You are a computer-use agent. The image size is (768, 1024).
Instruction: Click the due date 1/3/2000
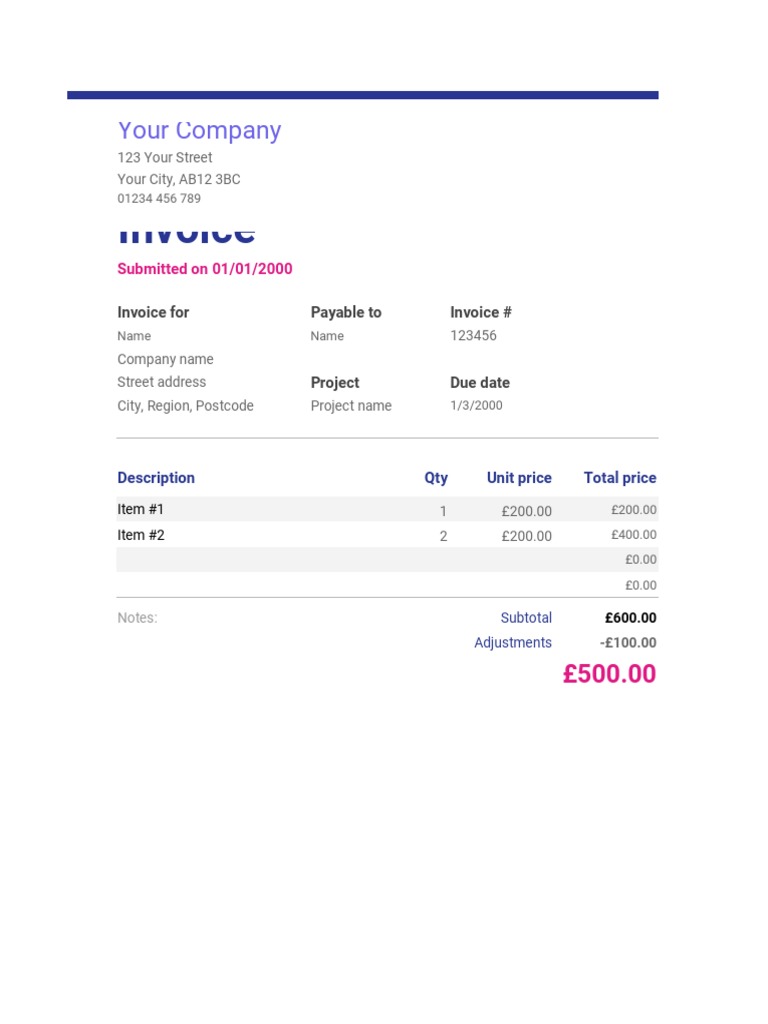[476, 406]
